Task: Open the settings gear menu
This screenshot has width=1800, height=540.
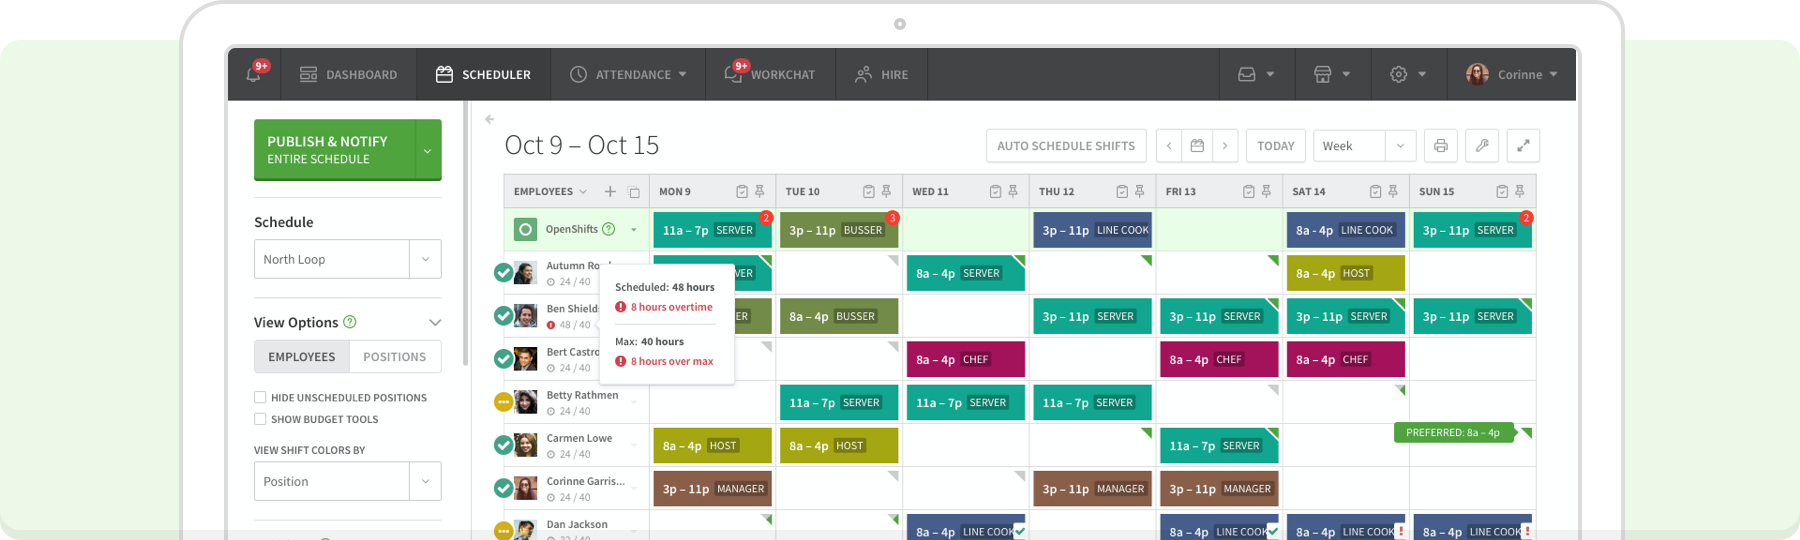Action: click(x=1399, y=75)
